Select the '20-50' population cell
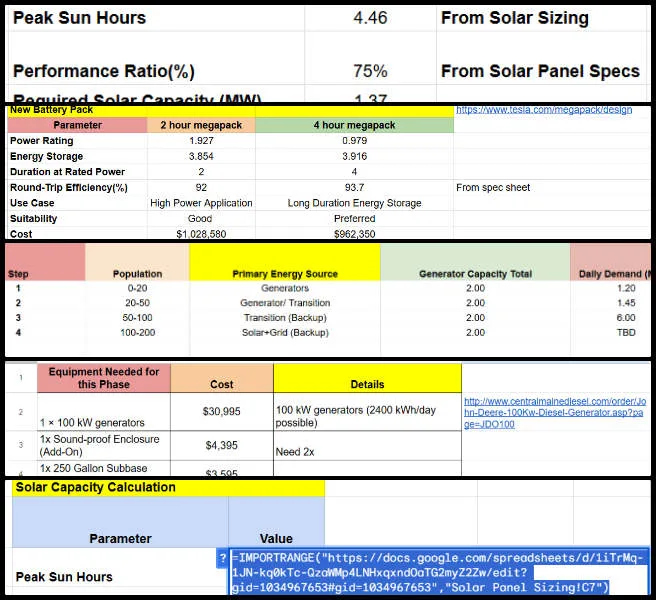The width and height of the screenshot is (656, 600). tap(137, 303)
